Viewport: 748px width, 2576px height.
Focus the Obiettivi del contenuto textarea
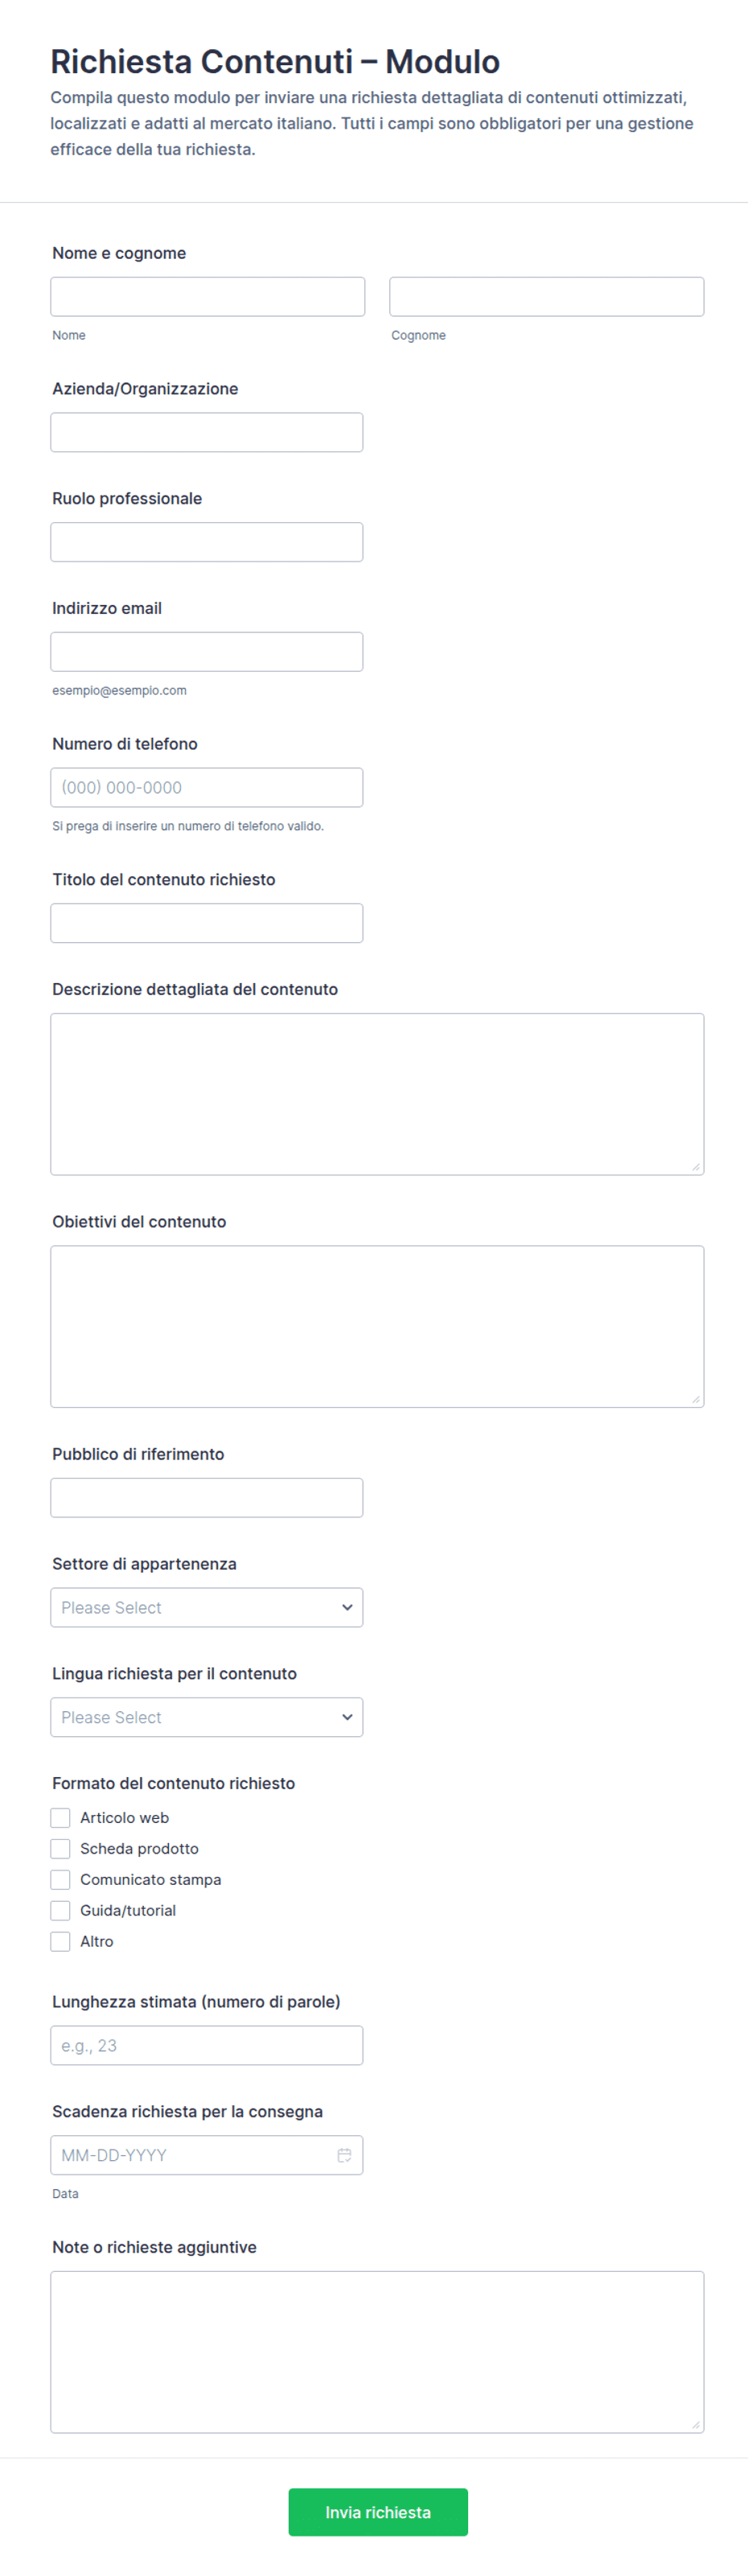click(x=377, y=1326)
